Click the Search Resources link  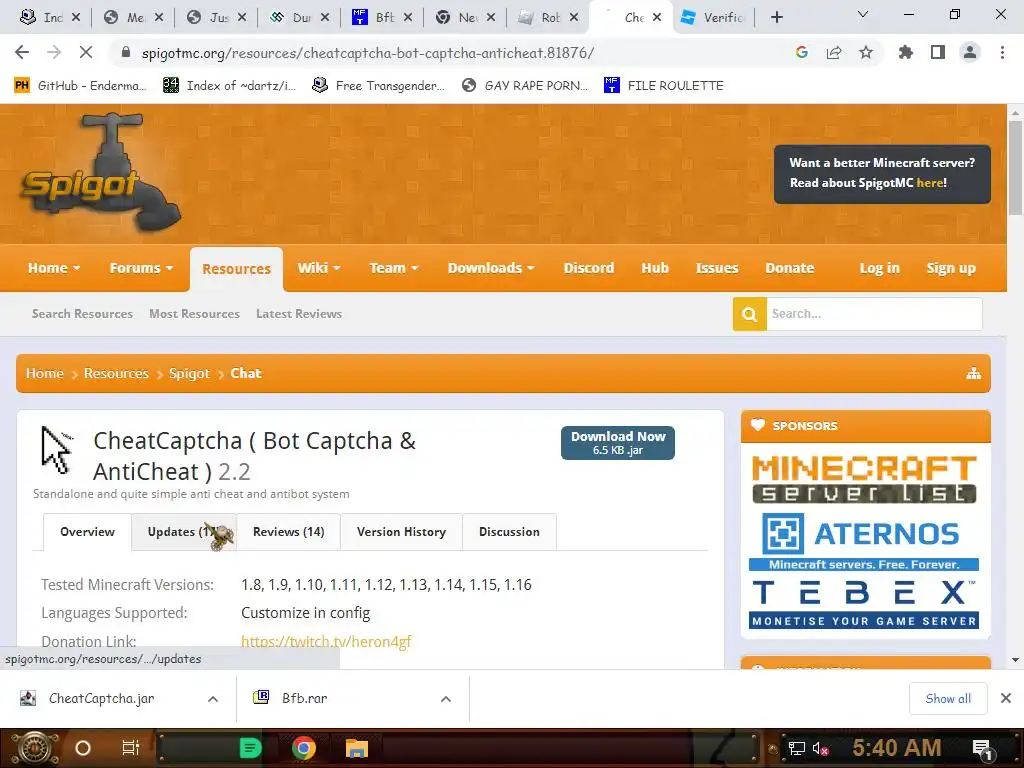click(x=82, y=313)
